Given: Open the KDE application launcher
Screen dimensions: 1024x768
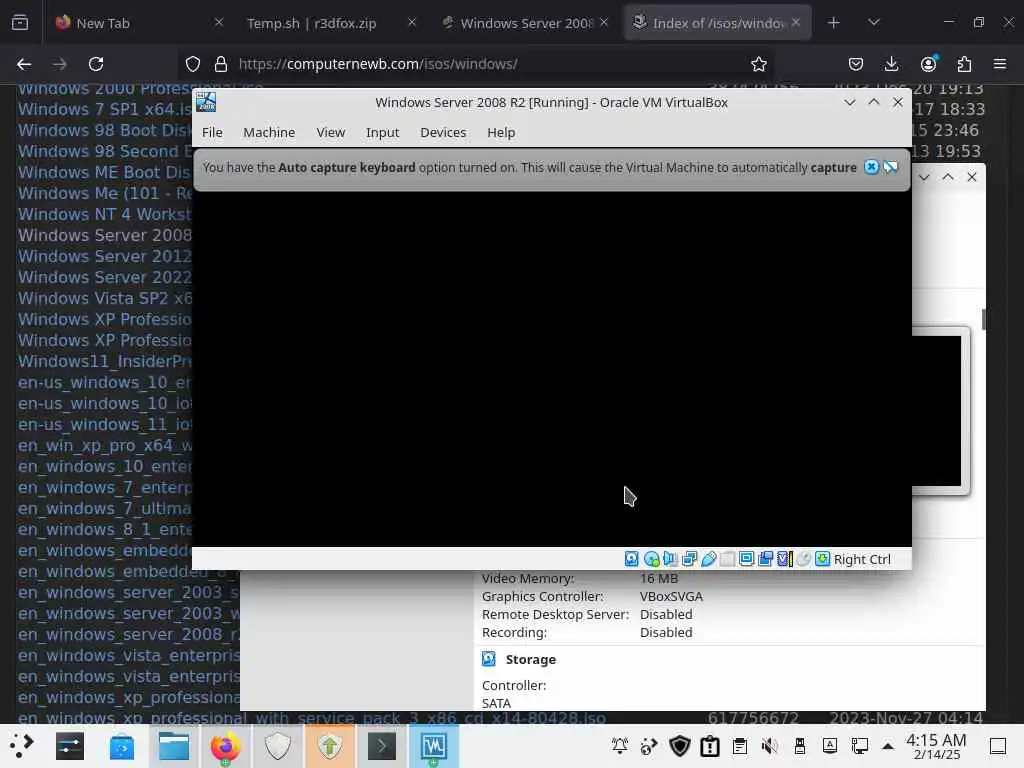Looking at the screenshot, I should pos(21,746).
